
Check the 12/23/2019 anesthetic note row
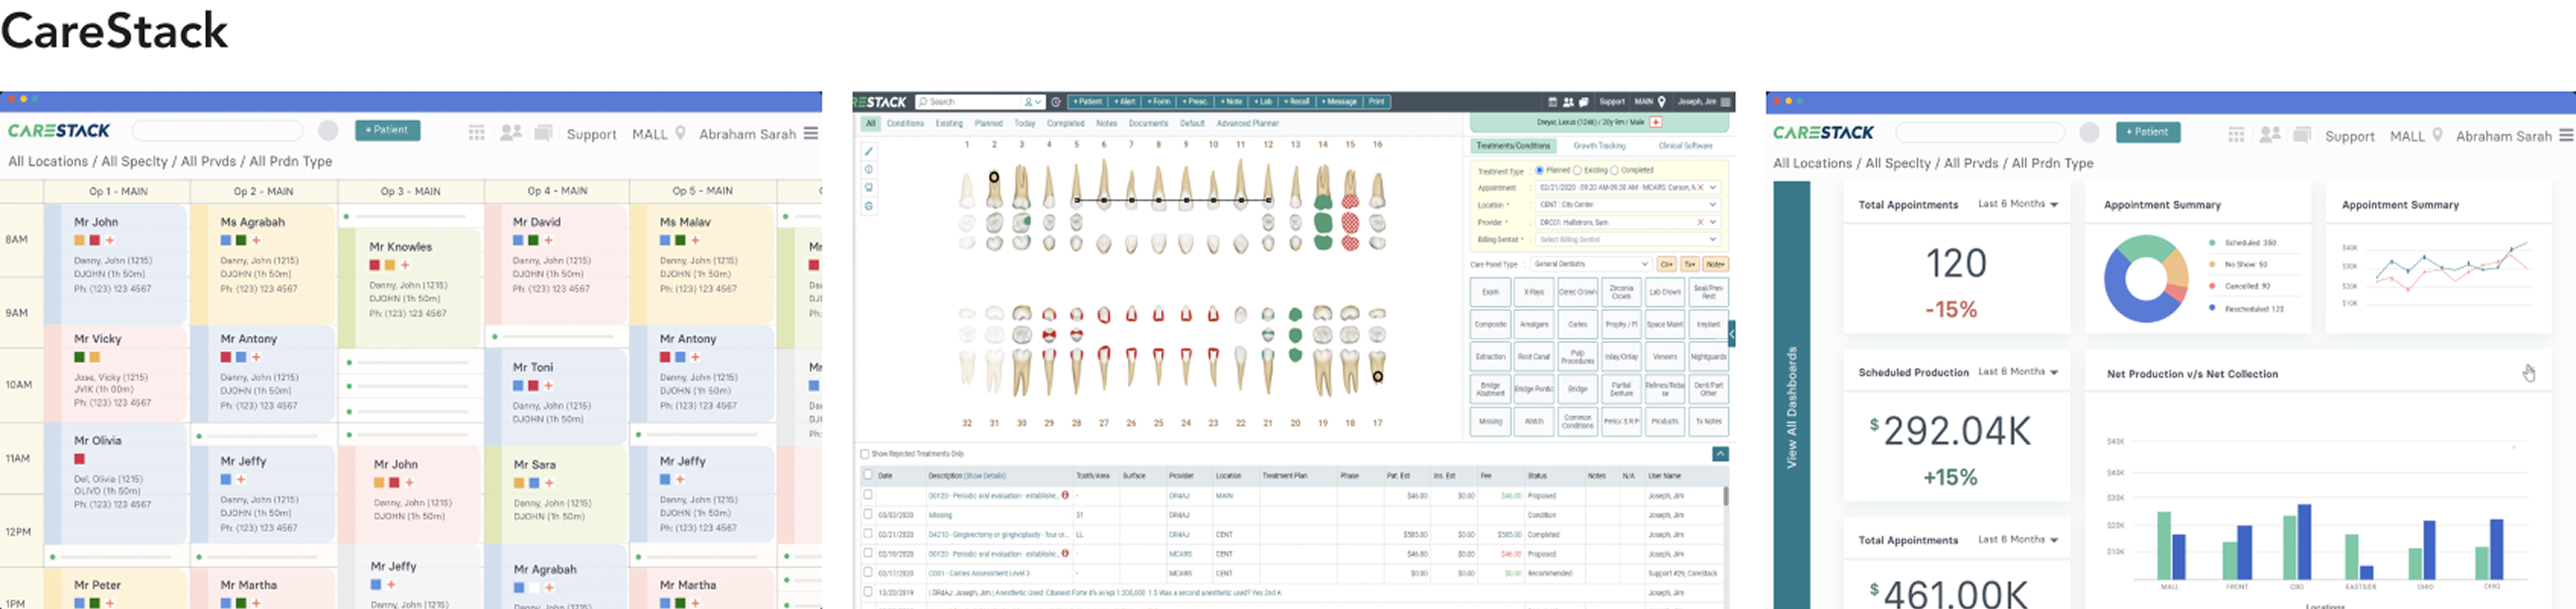coord(868,592)
